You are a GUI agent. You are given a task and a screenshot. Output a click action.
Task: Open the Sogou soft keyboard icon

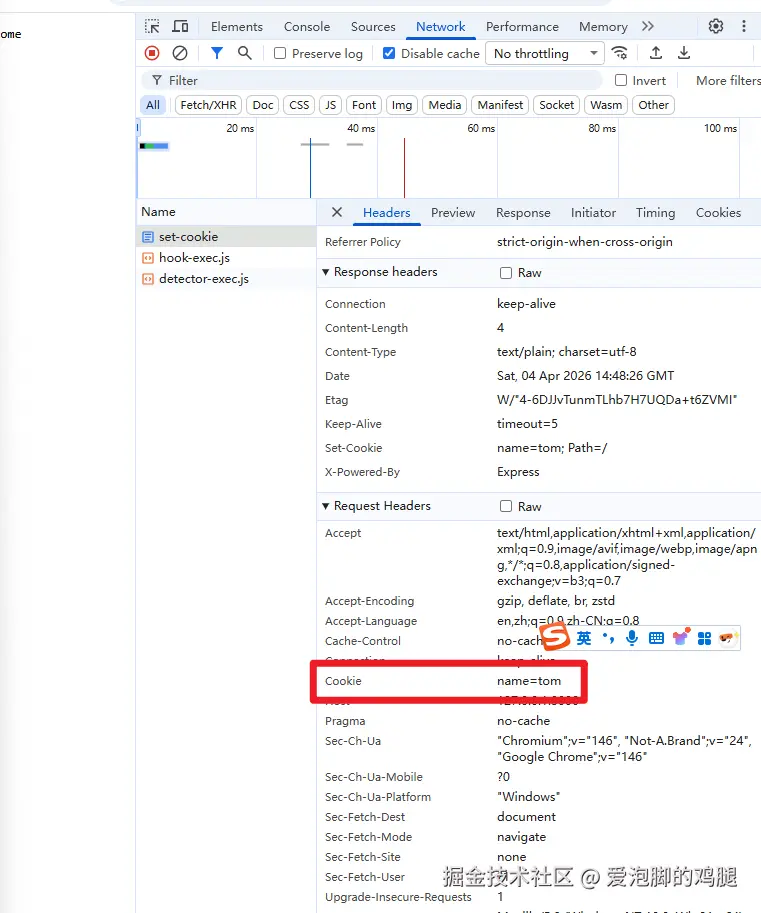tap(656, 638)
